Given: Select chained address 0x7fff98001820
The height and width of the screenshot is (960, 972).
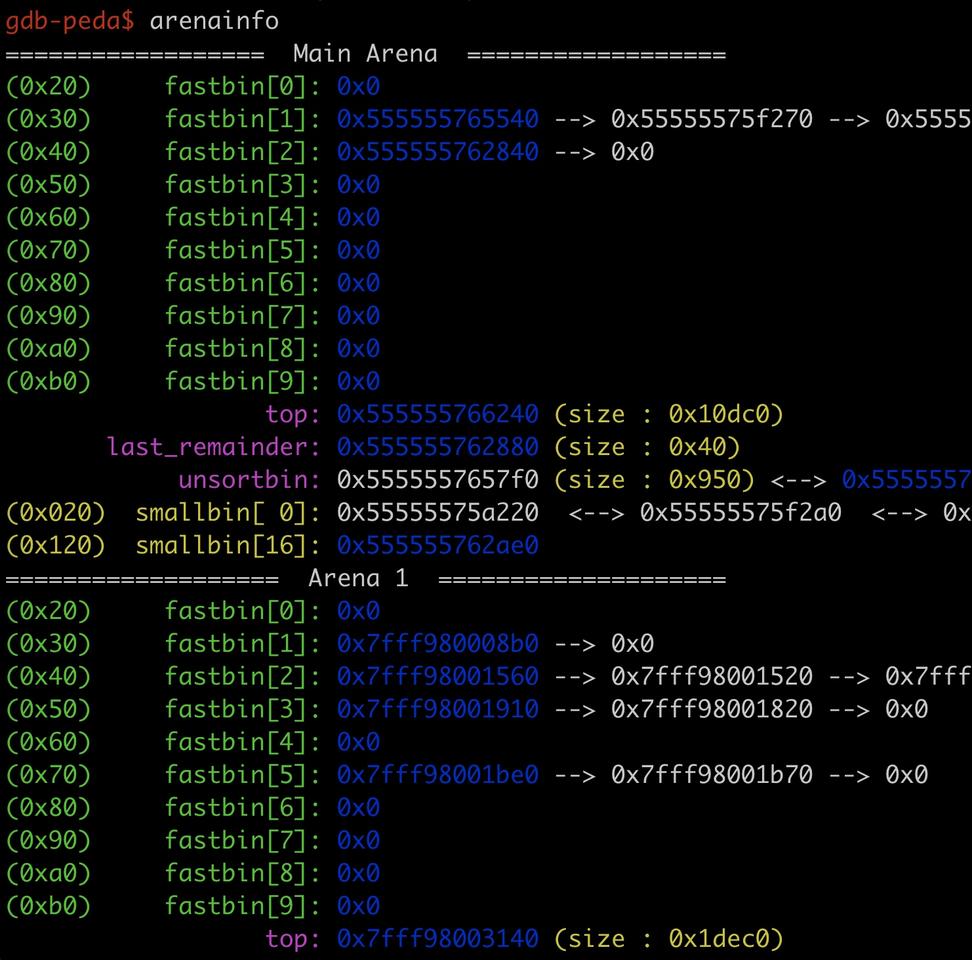Looking at the screenshot, I should click(712, 709).
